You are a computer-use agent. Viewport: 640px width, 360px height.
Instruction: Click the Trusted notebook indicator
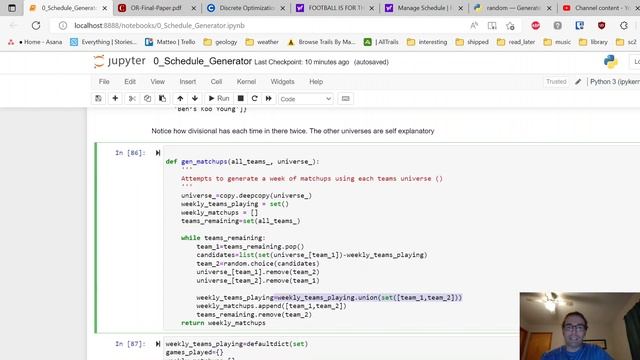(556, 82)
